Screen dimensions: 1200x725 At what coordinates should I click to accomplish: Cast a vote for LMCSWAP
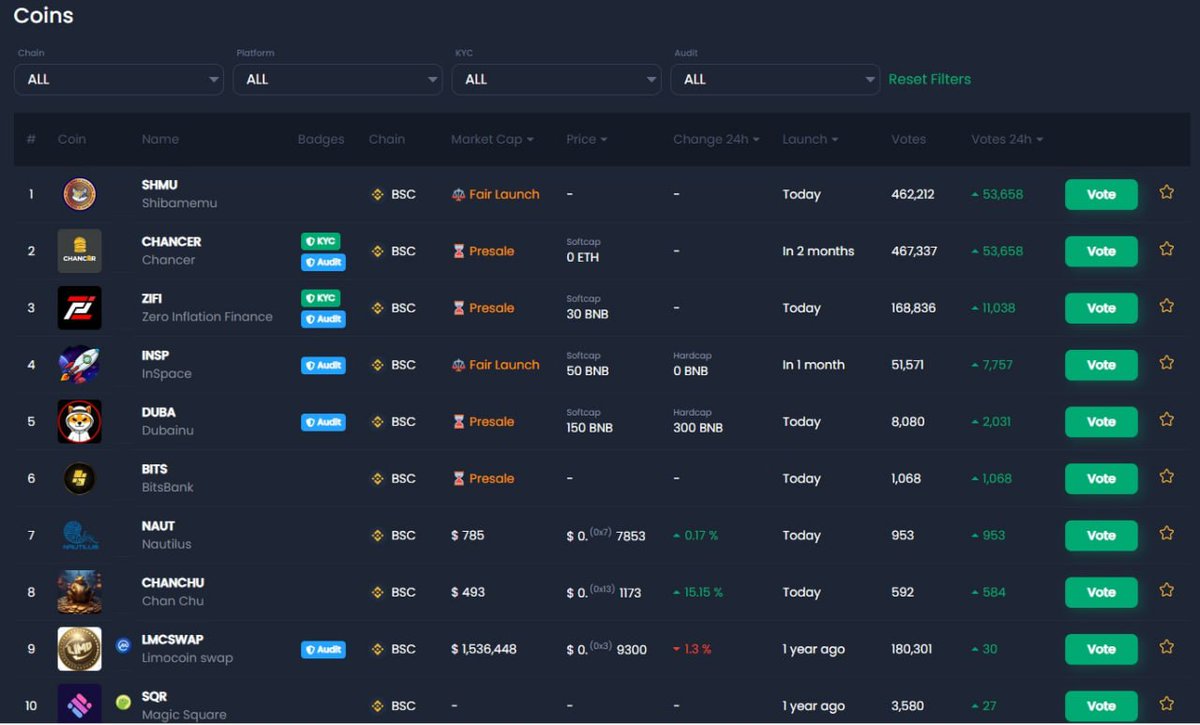1101,649
